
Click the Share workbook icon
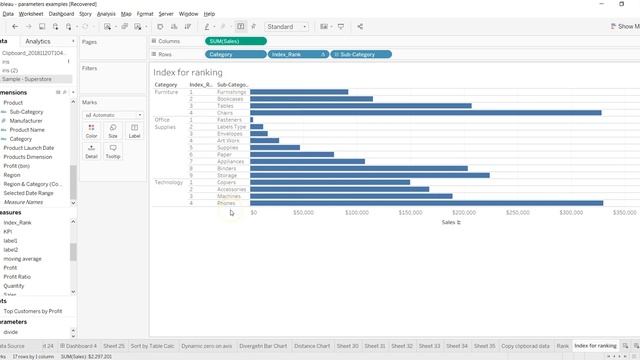pos(360,27)
